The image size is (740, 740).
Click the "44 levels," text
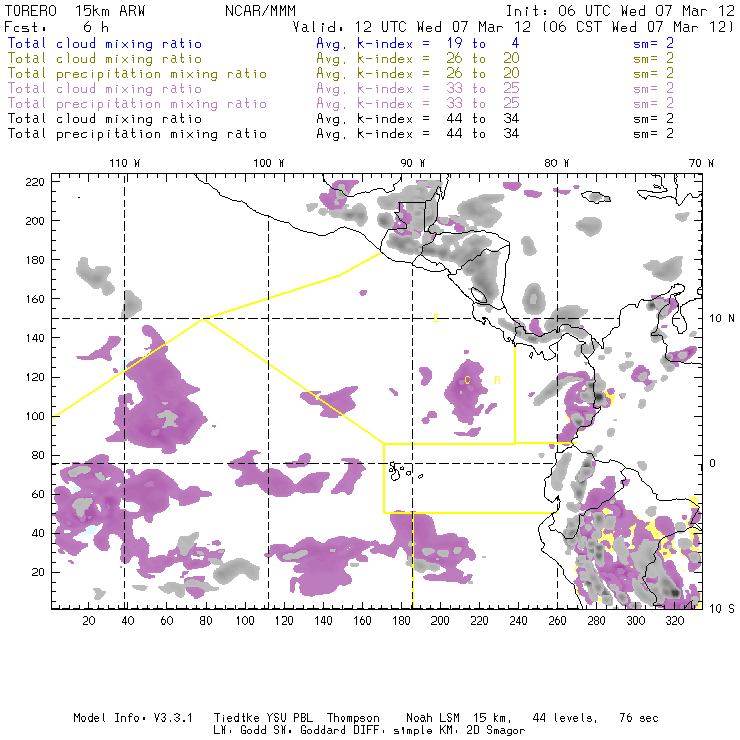coord(565,718)
